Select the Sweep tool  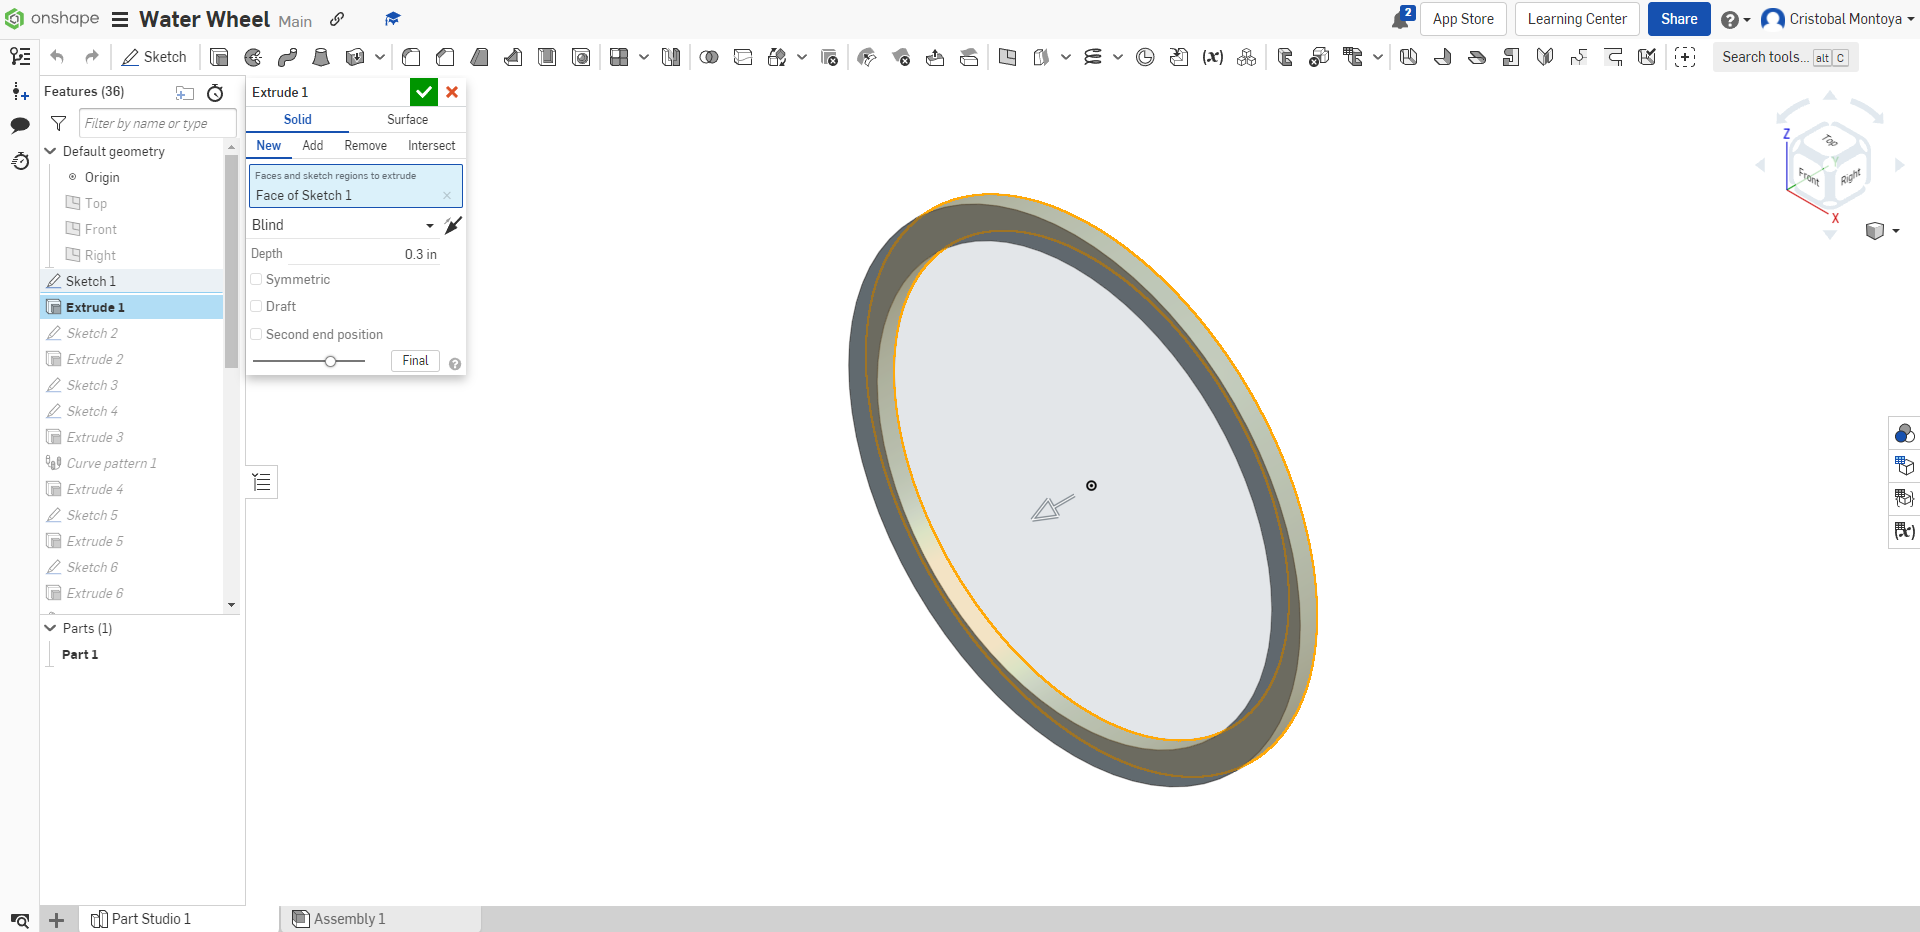point(287,57)
